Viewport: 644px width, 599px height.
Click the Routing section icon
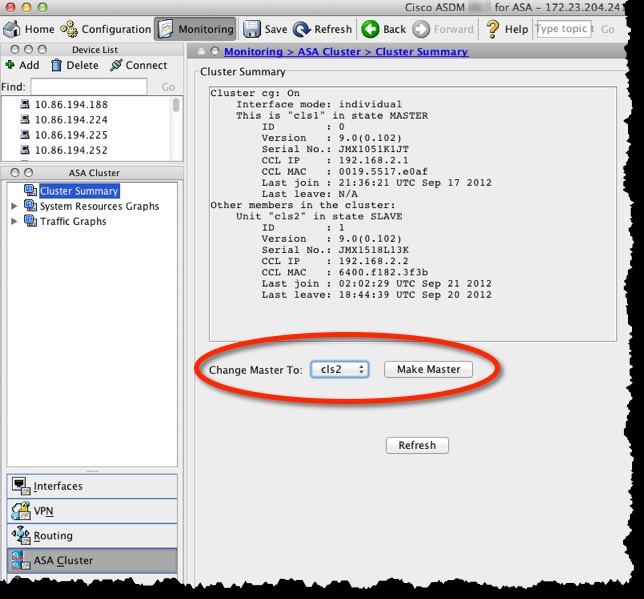21,535
